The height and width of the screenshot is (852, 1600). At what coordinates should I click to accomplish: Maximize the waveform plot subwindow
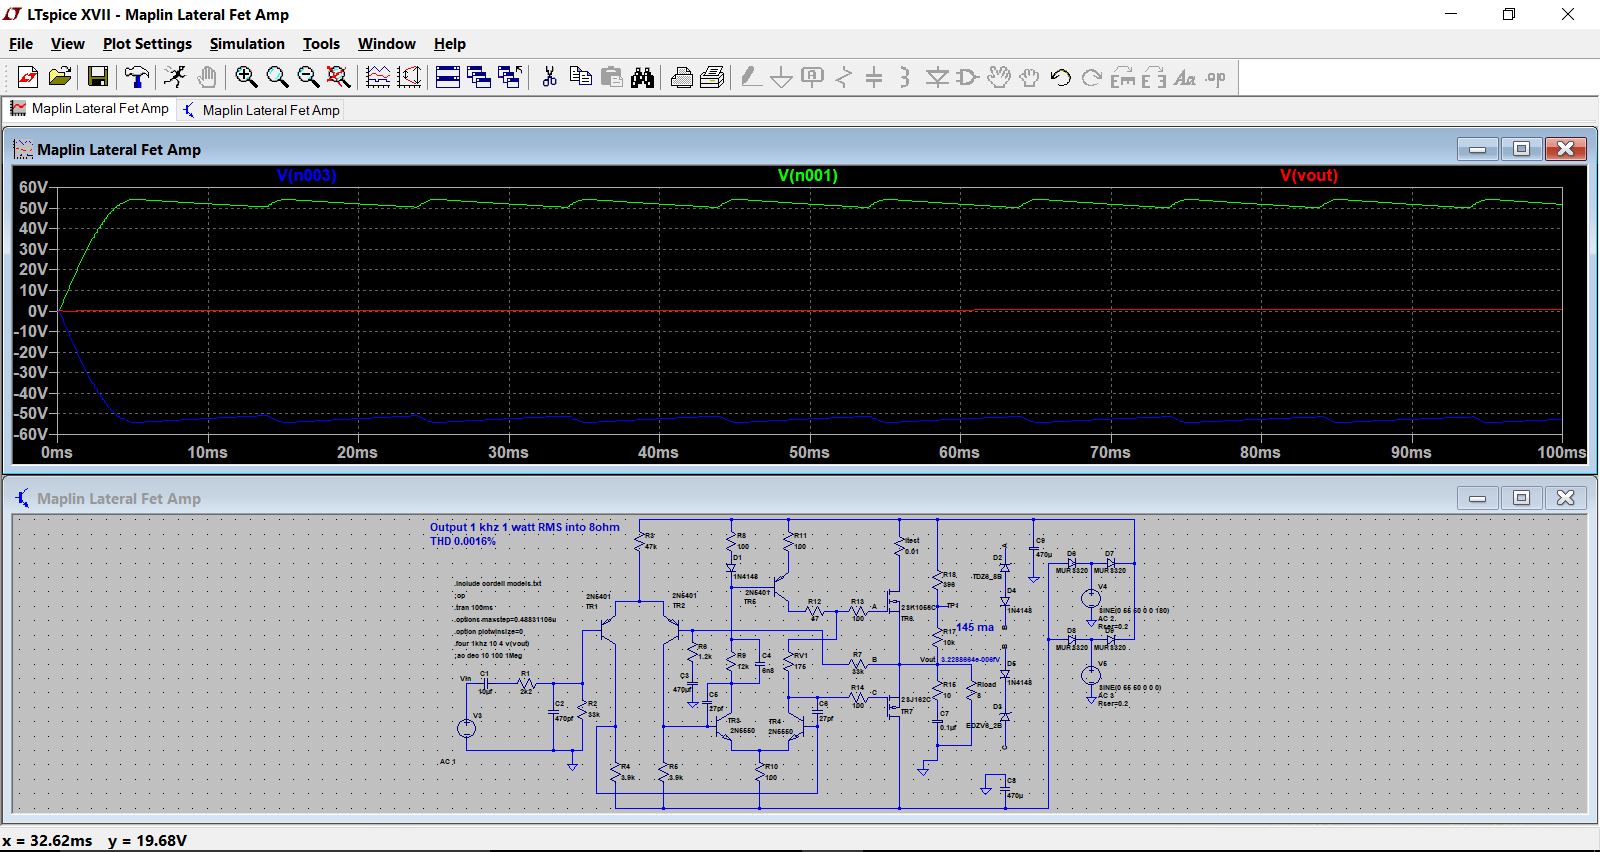(1521, 149)
